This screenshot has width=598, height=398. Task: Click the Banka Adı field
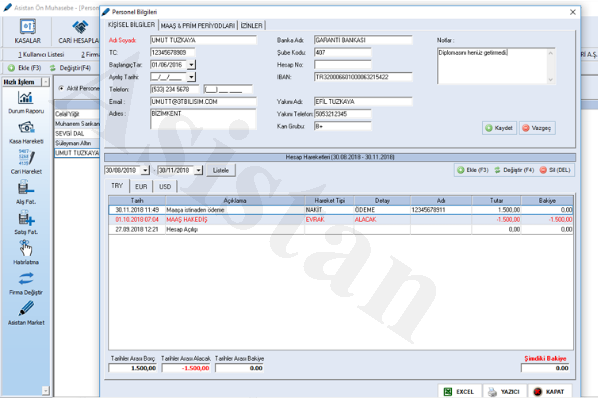coord(363,40)
